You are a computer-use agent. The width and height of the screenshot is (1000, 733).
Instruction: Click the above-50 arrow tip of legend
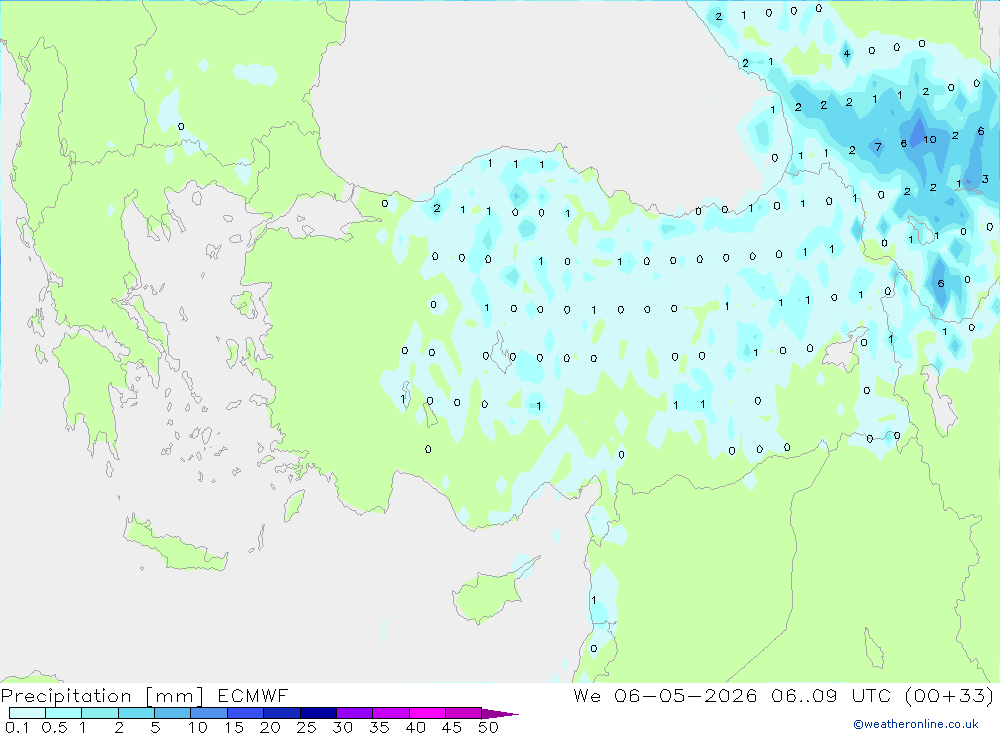499,713
